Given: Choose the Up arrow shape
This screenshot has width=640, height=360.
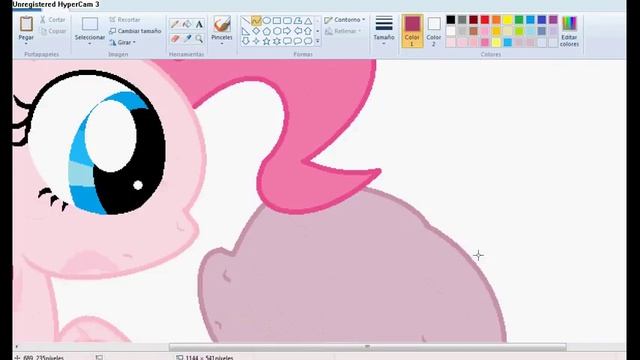Looking at the screenshot, I should (x=308, y=31).
